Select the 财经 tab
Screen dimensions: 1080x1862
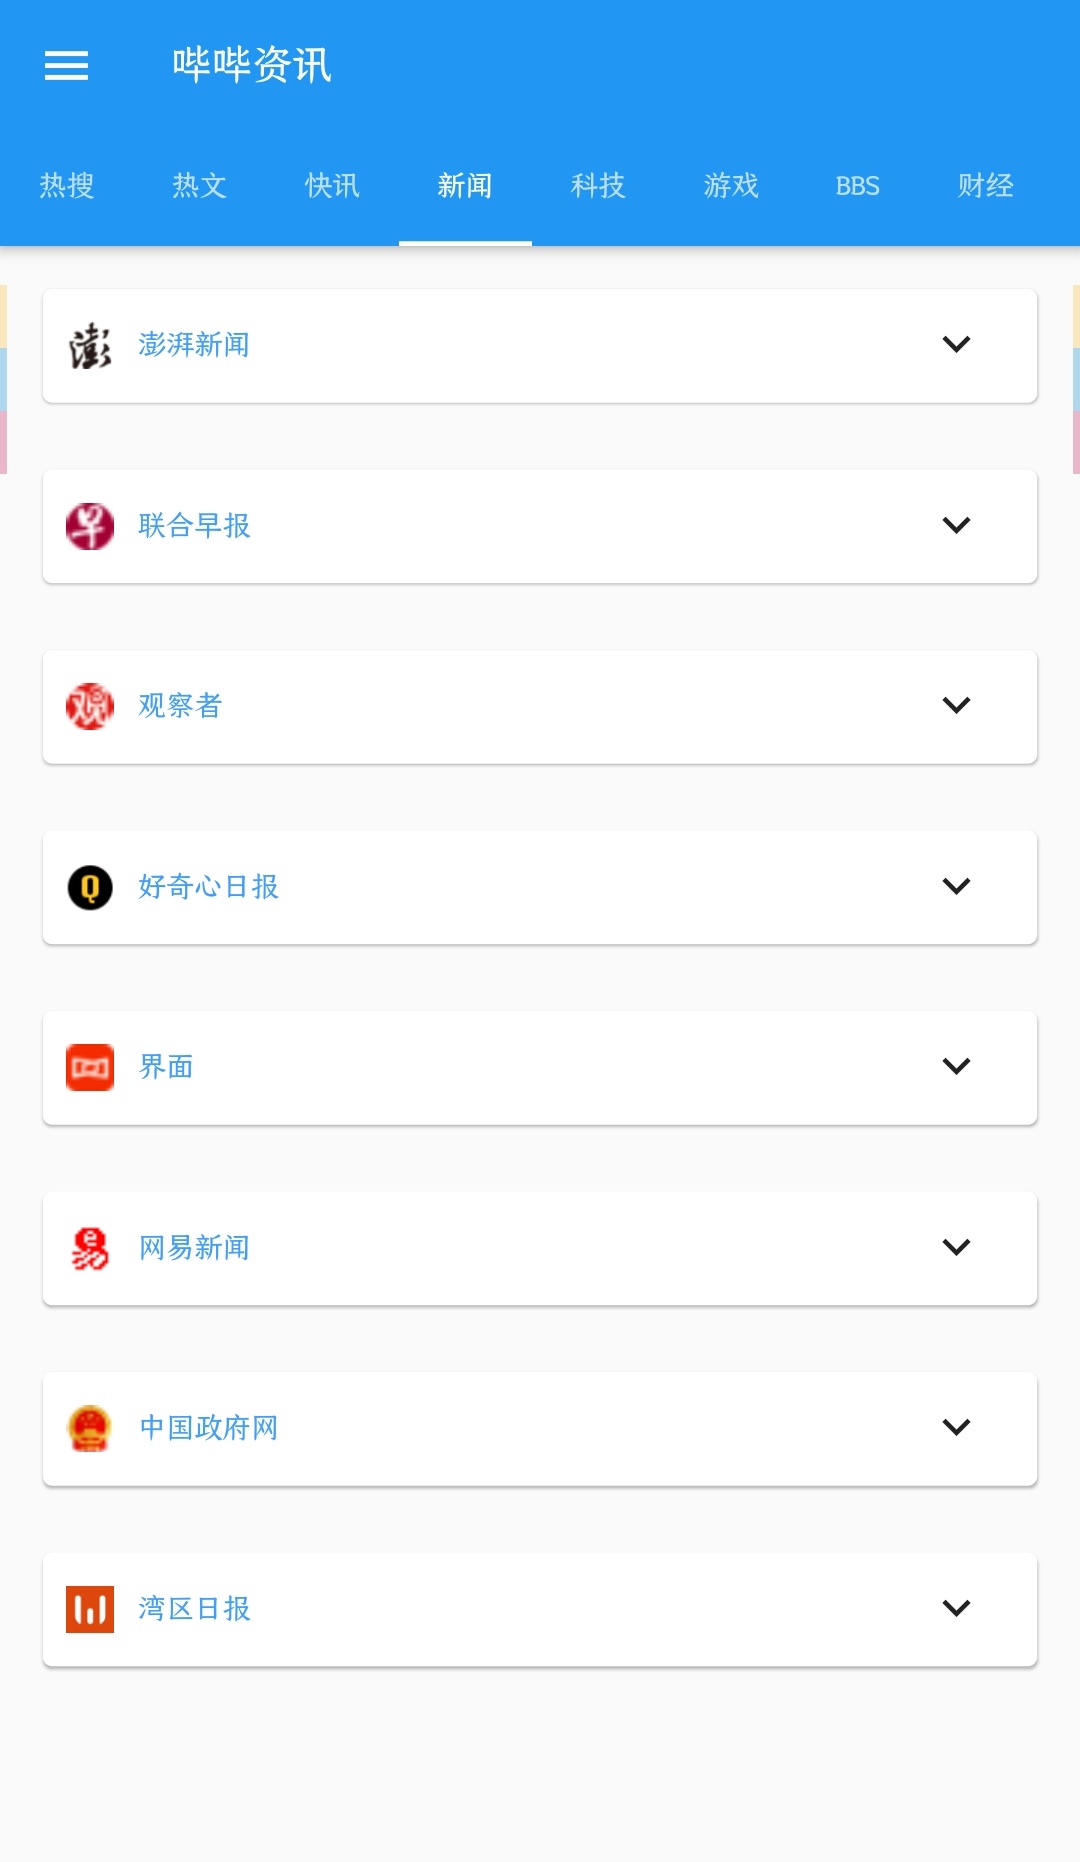coord(985,186)
